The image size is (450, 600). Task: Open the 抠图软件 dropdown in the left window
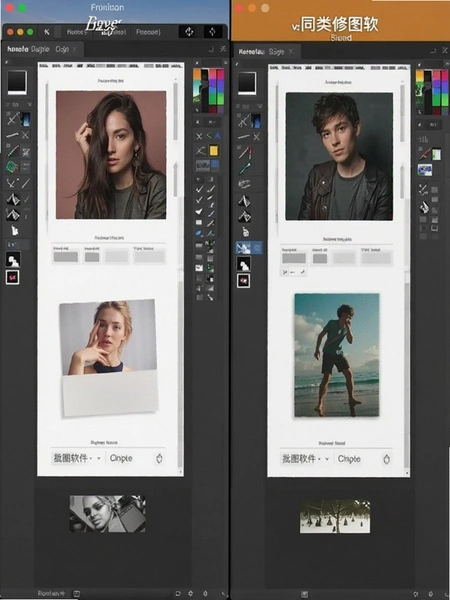tap(77, 458)
